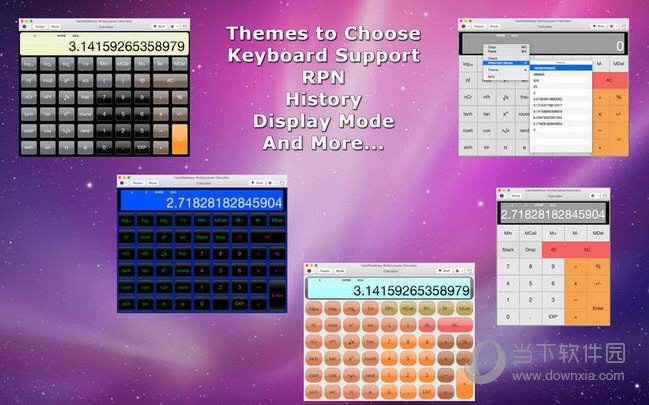The image size is (649, 405).
Task: Click the blue display on the neon calculator
Action: [202, 202]
